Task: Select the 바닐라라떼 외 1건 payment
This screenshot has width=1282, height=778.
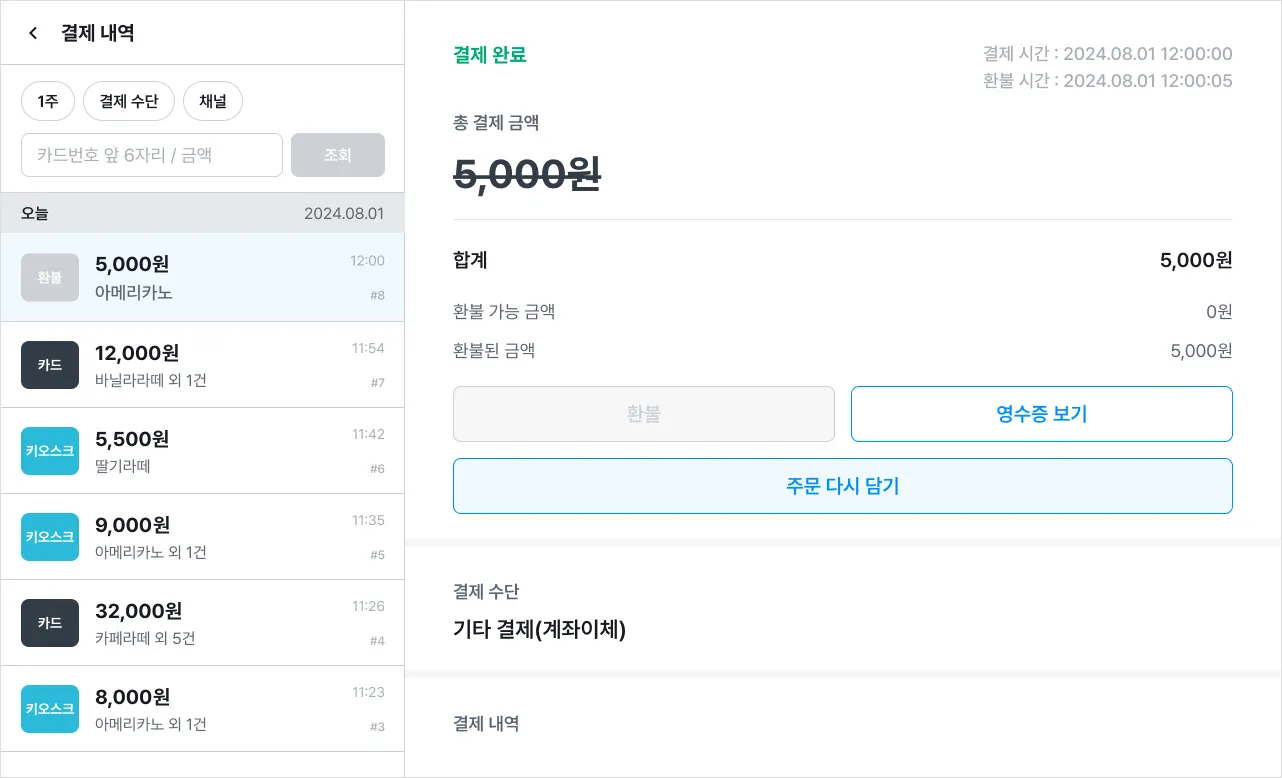Action: click(x=230, y=365)
